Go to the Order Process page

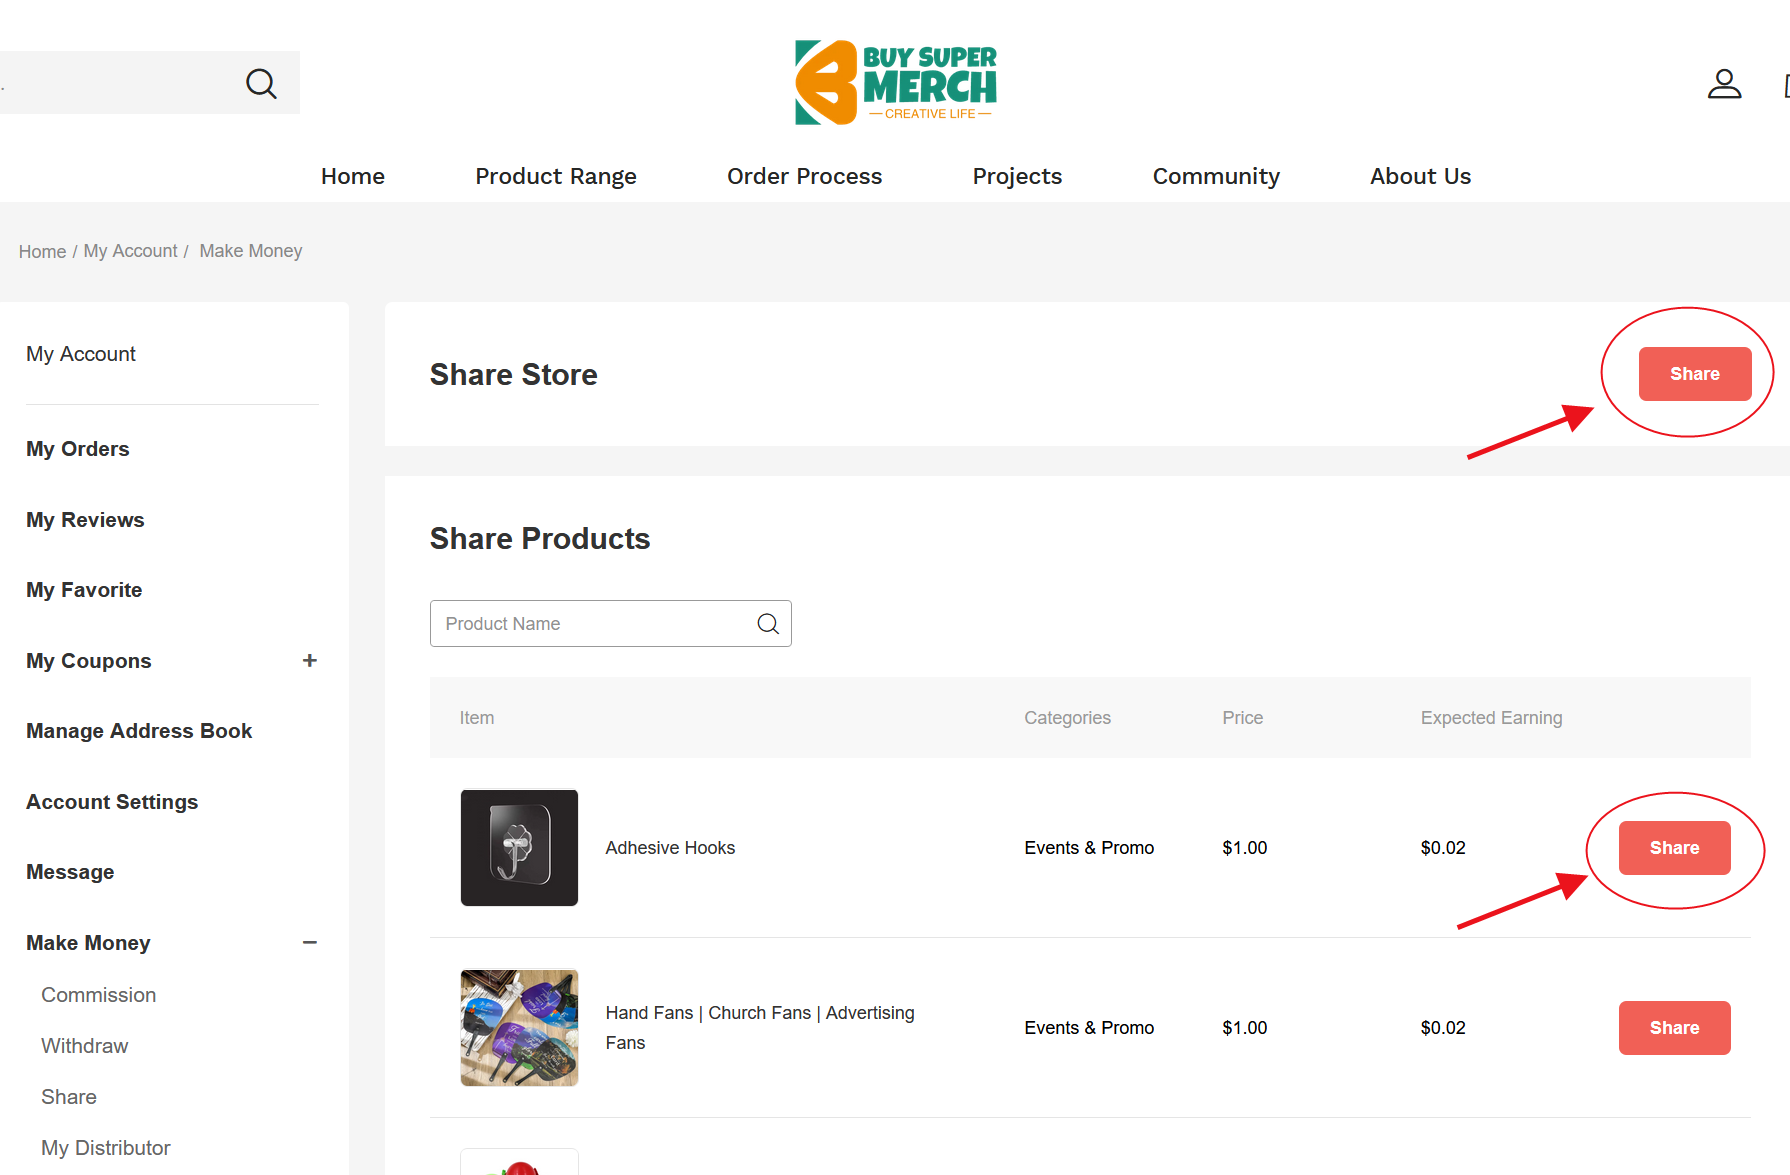pyautogui.click(x=804, y=176)
